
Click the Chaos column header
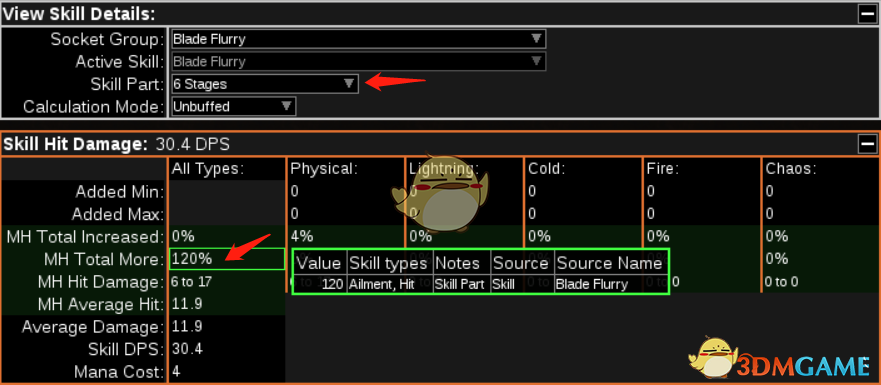(x=790, y=169)
